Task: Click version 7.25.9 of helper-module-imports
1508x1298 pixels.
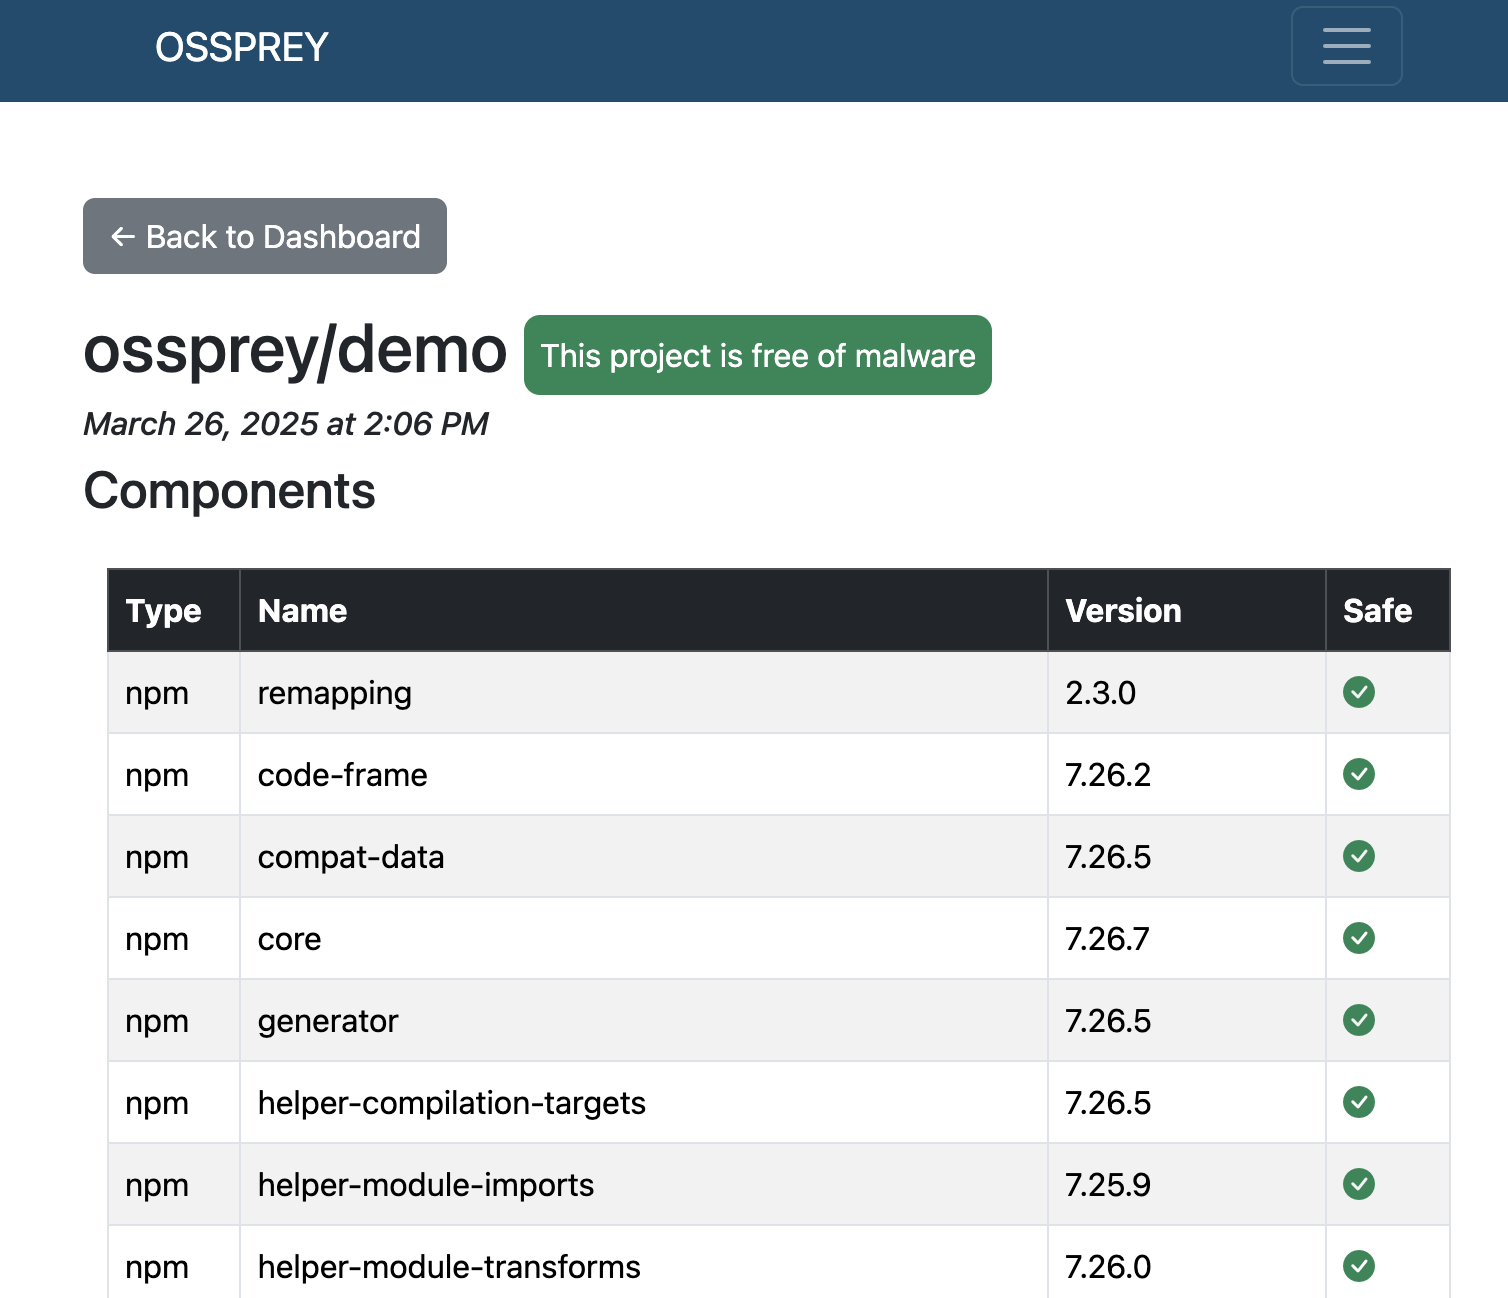Action: (x=1108, y=1185)
